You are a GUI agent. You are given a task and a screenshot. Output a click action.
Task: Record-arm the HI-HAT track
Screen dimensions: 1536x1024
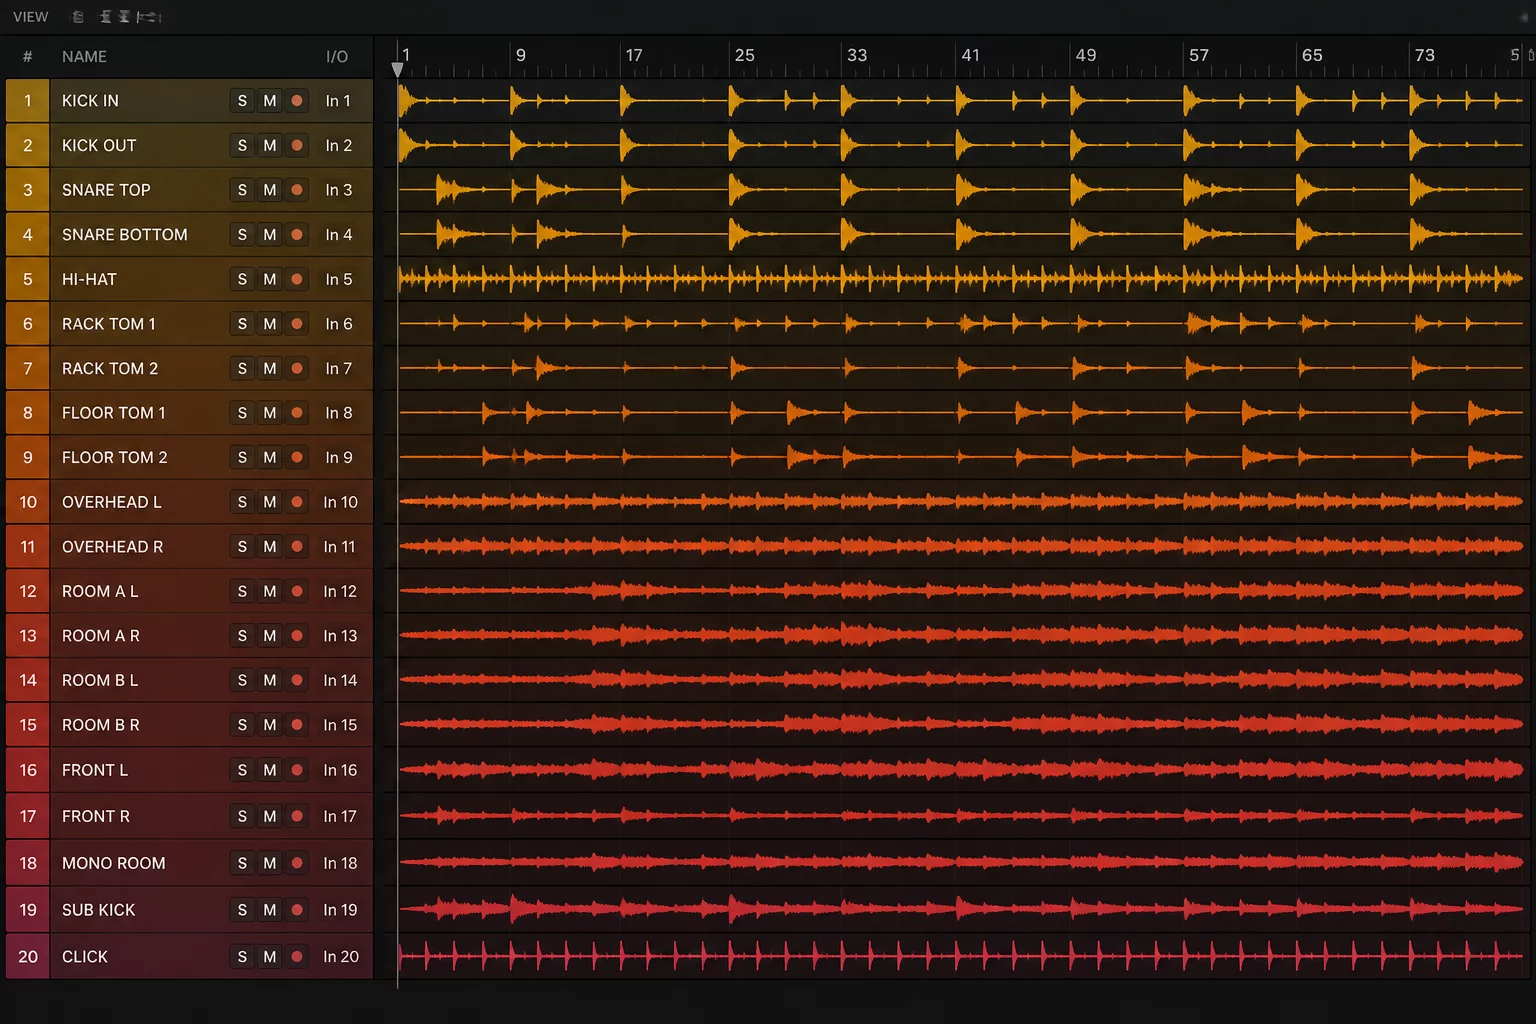click(x=297, y=279)
